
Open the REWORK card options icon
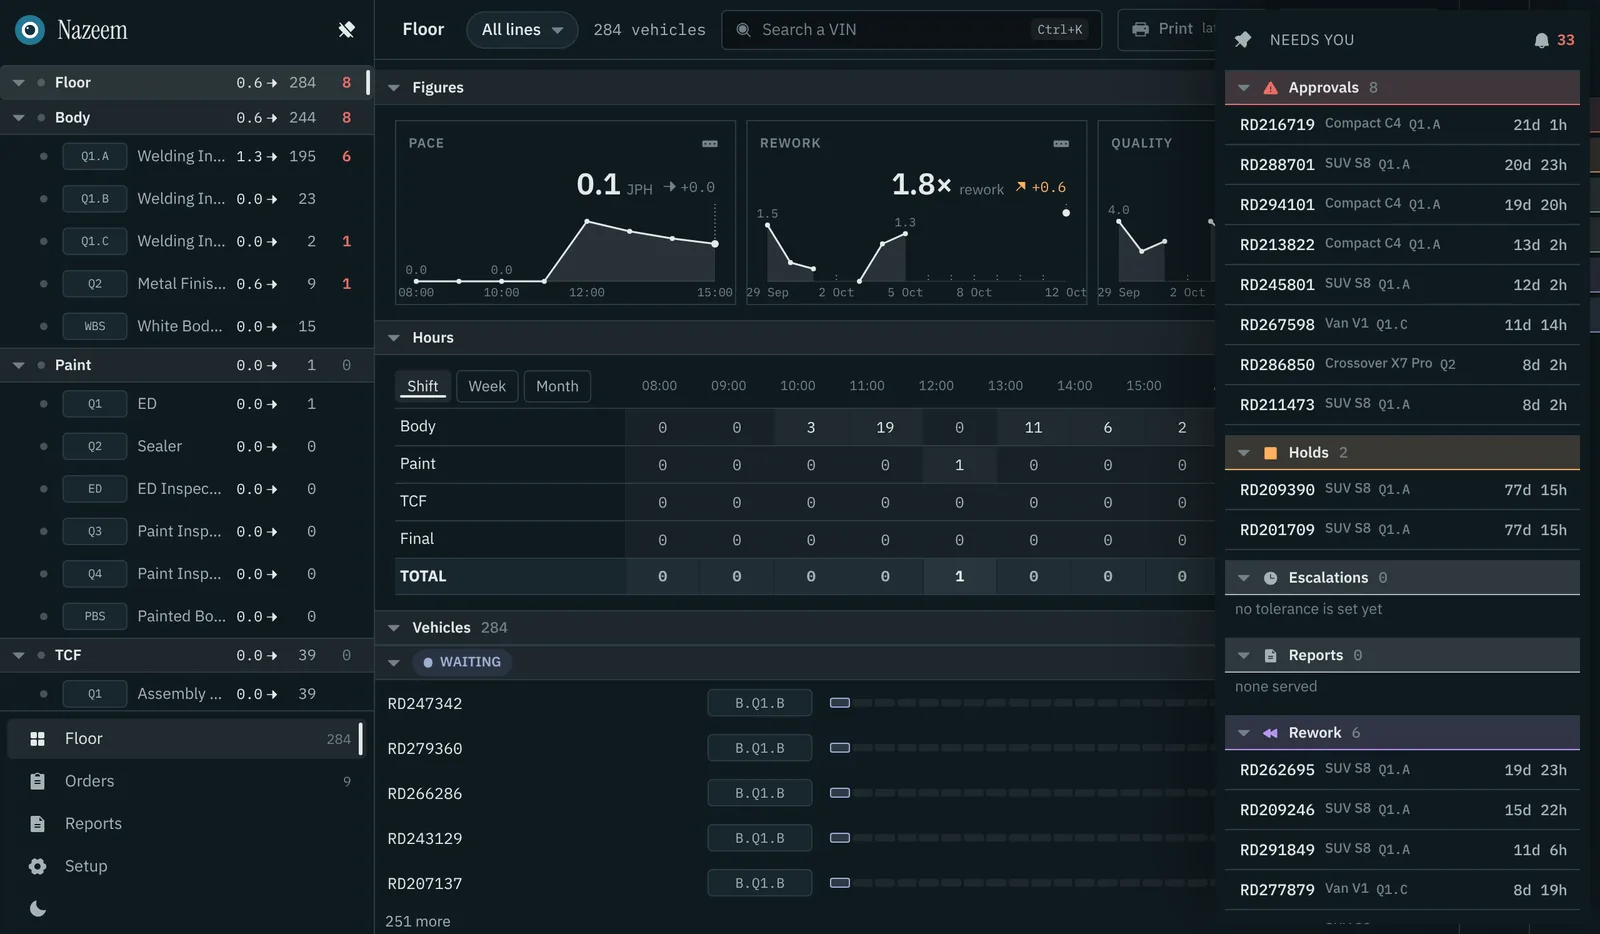coord(1061,144)
